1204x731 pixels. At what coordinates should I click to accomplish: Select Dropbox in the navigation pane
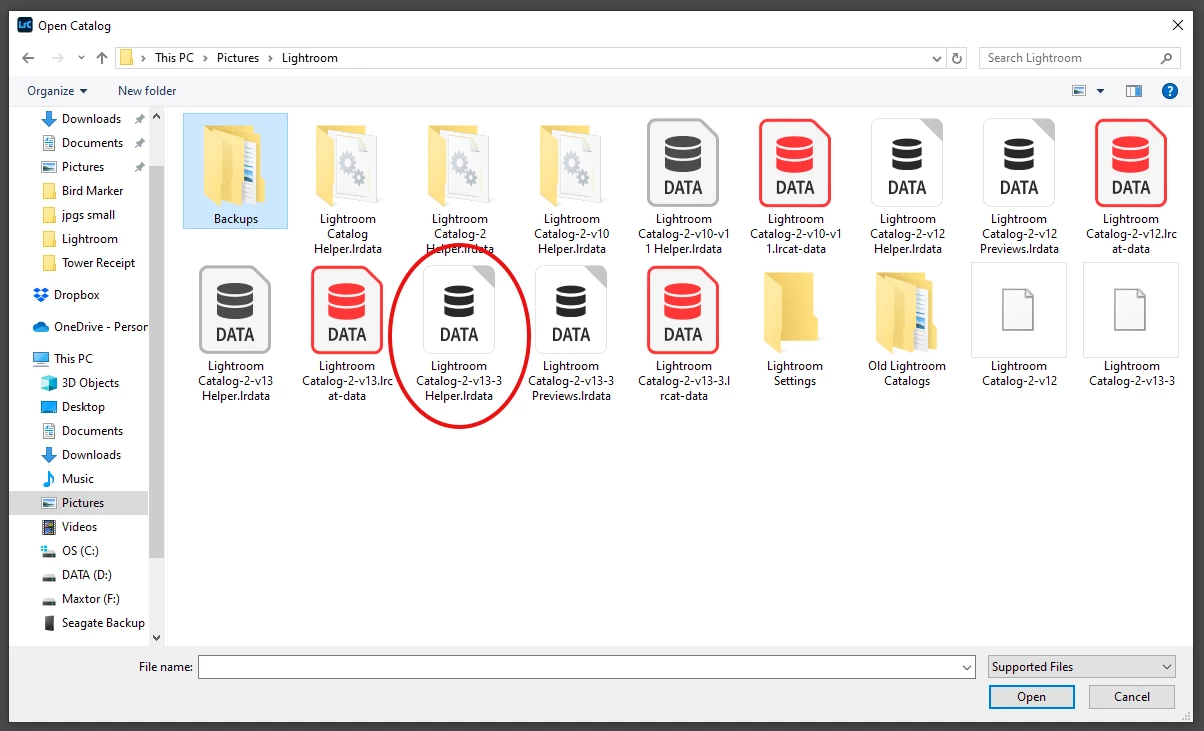[76, 295]
